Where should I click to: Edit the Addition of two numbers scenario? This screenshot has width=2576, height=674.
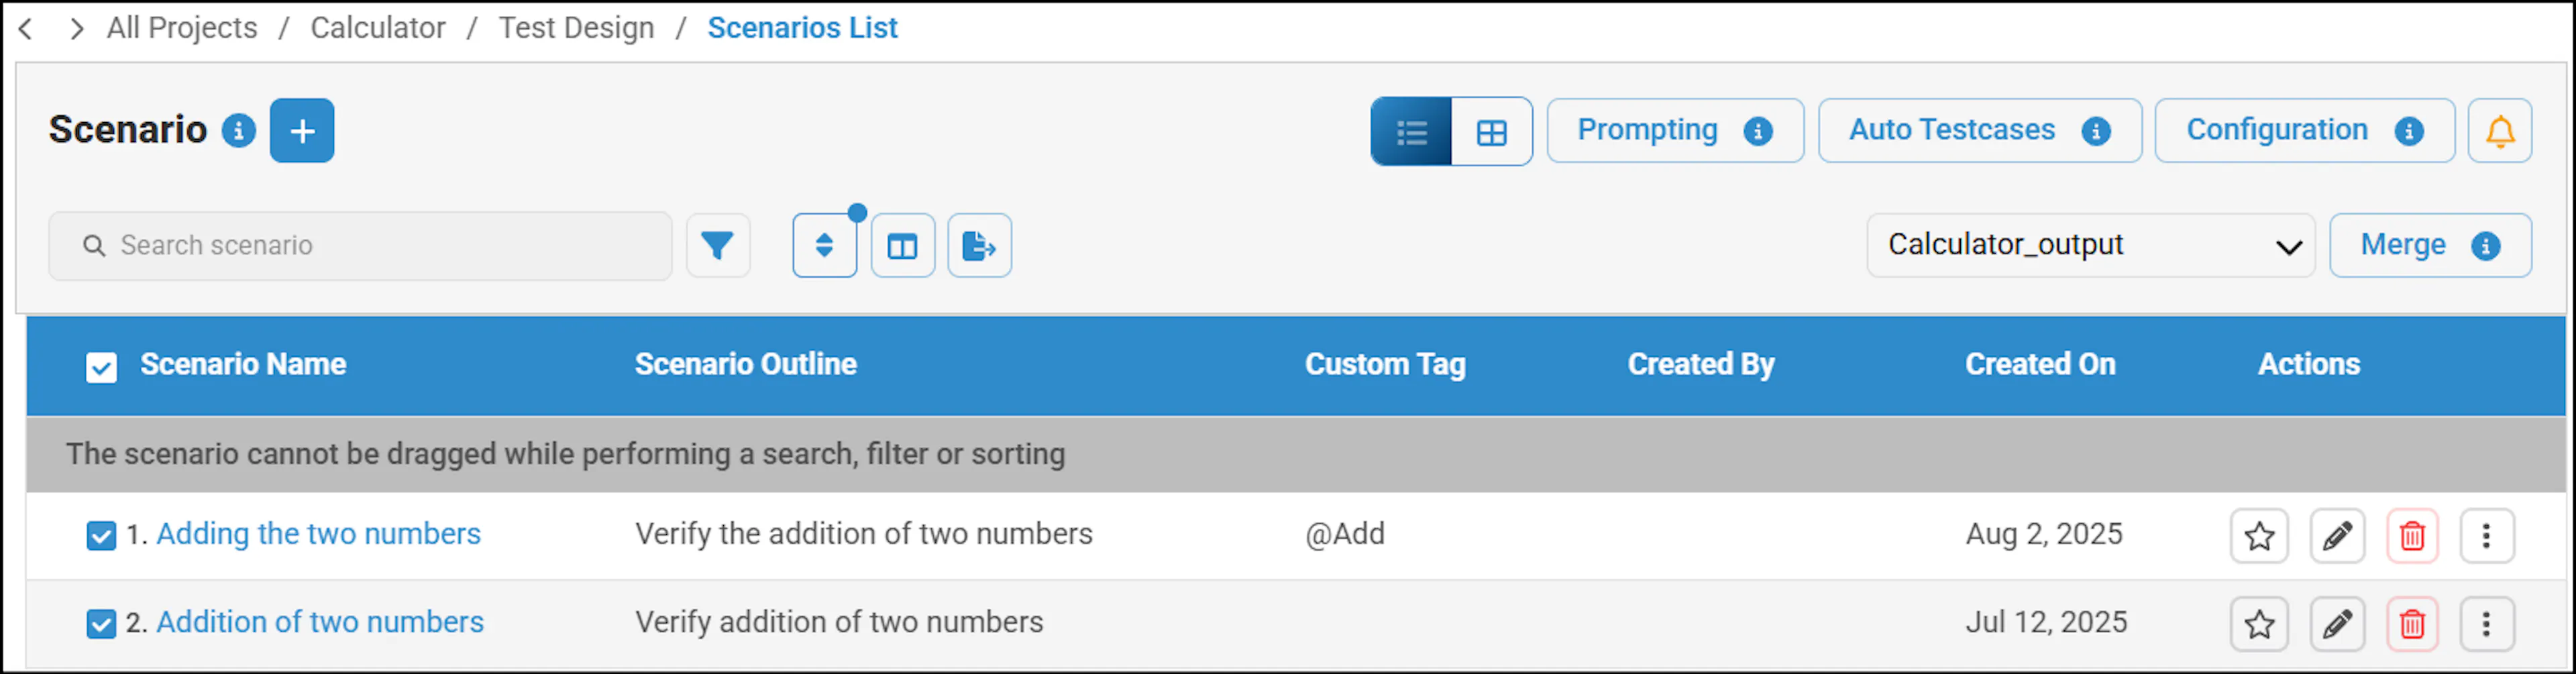point(2337,624)
